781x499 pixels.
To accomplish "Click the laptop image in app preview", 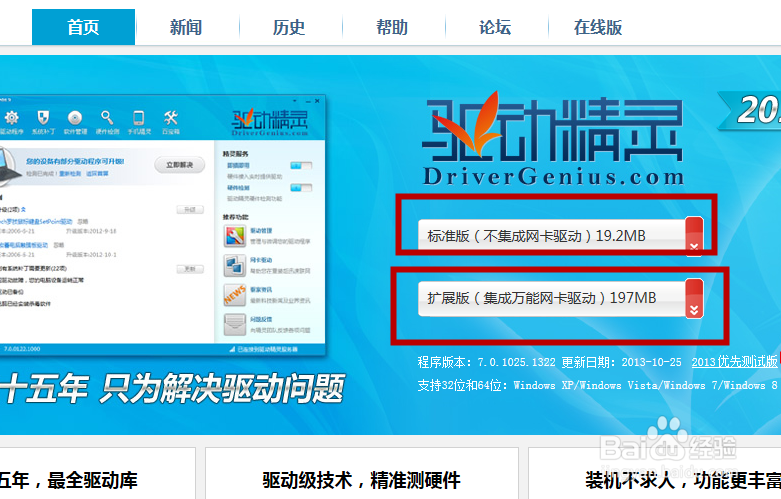I will coord(10,163).
